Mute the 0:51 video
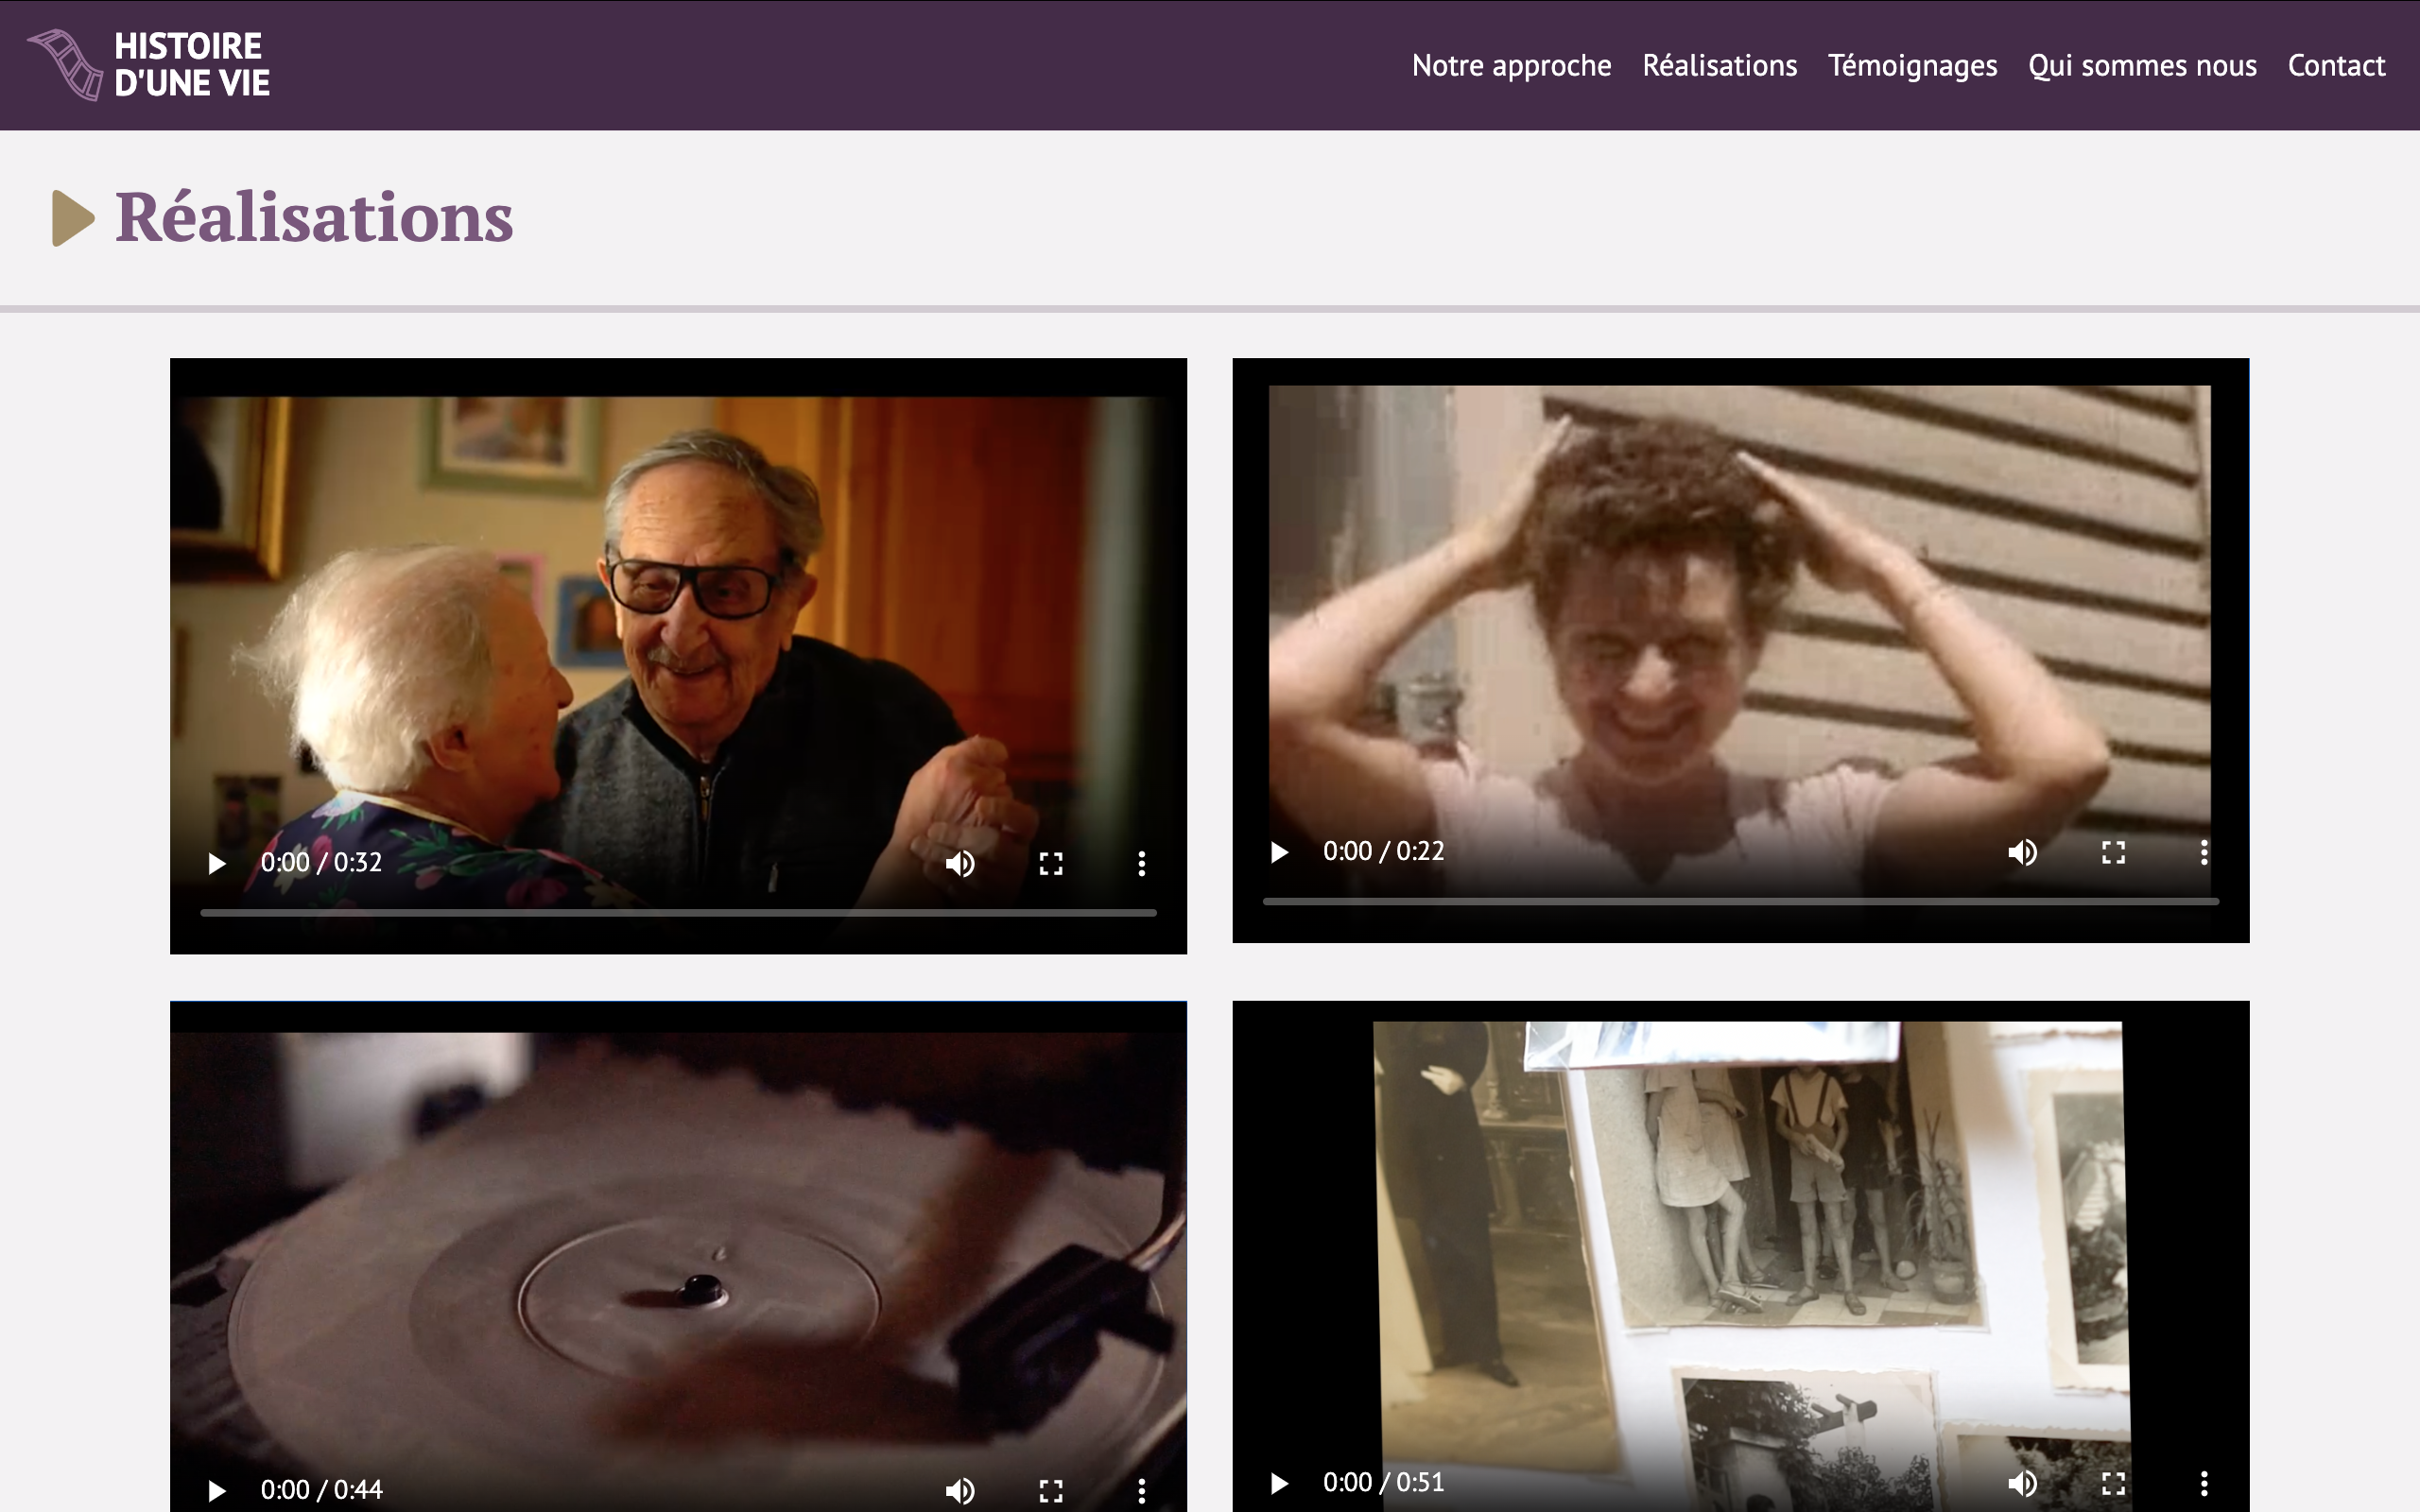This screenshot has width=2420, height=1512. point(2022,1483)
